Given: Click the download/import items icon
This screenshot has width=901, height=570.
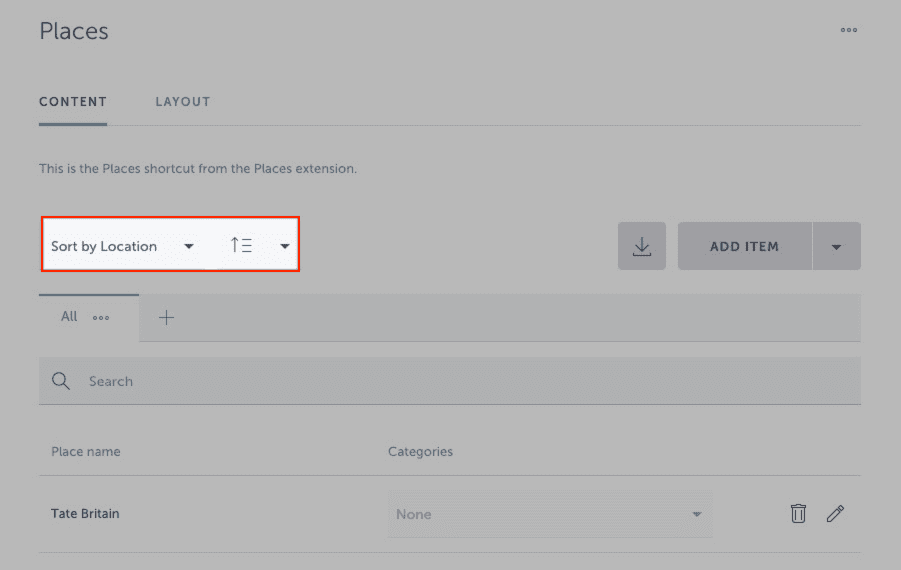Looking at the screenshot, I should tap(642, 246).
